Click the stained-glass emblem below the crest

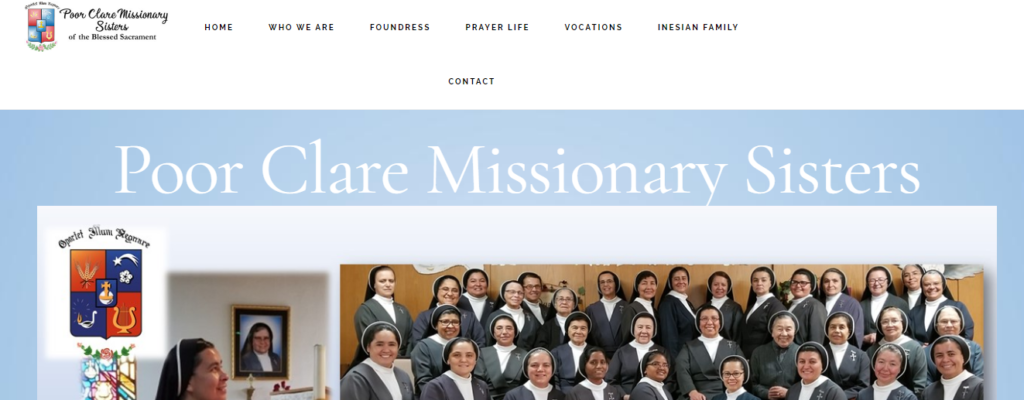point(106,378)
